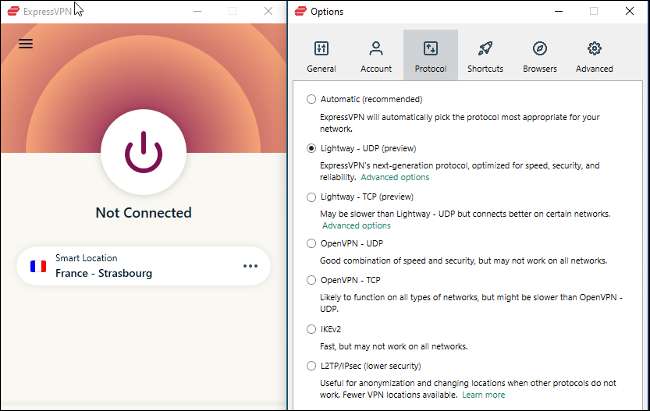Screen dimensions: 650x411
Task: Close the Options window
Action: [630, 11]
